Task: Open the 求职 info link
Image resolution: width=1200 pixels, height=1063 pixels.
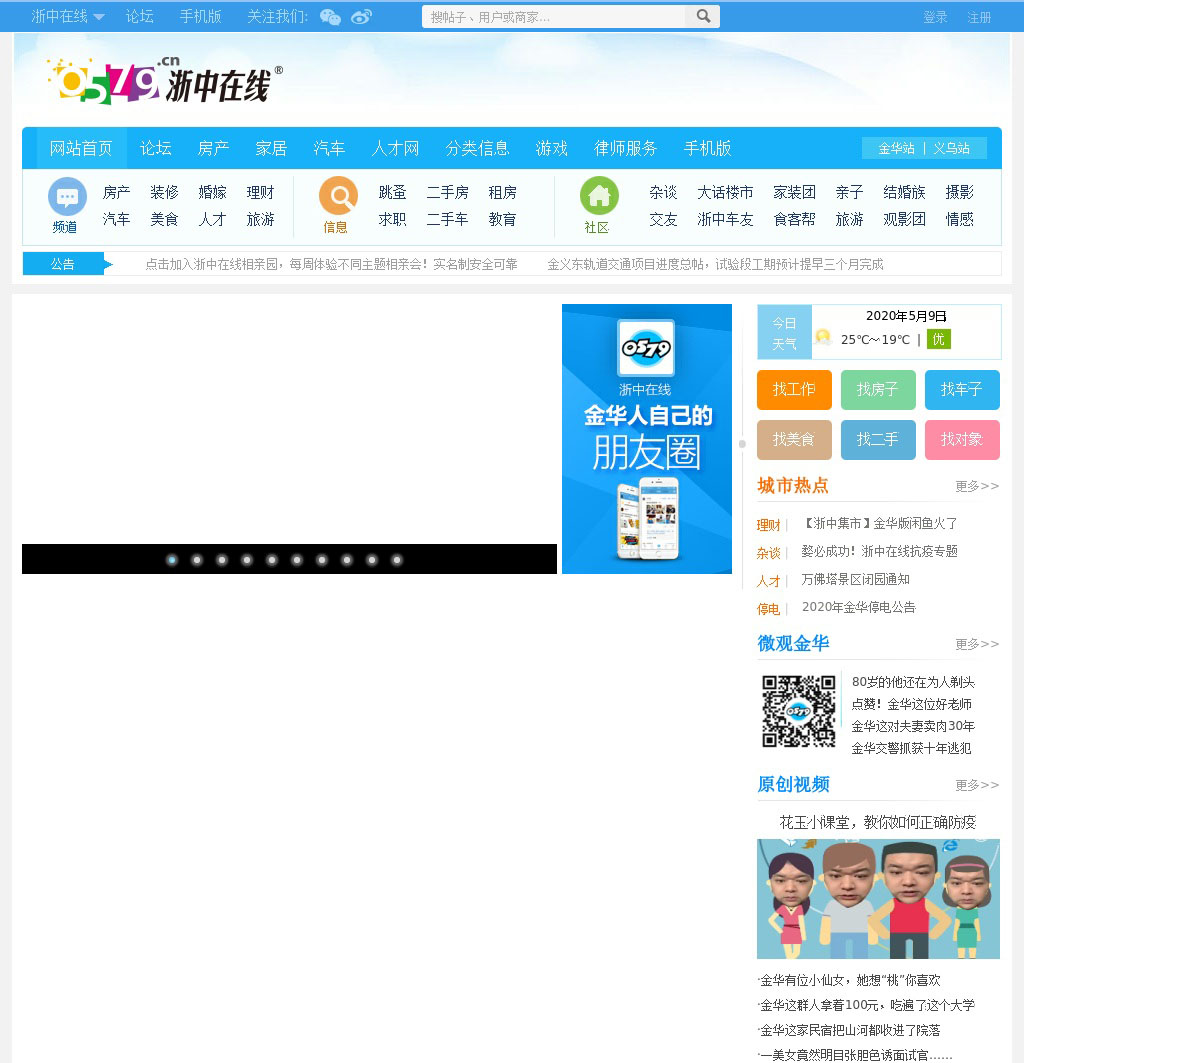Action: tap(392, 219)
